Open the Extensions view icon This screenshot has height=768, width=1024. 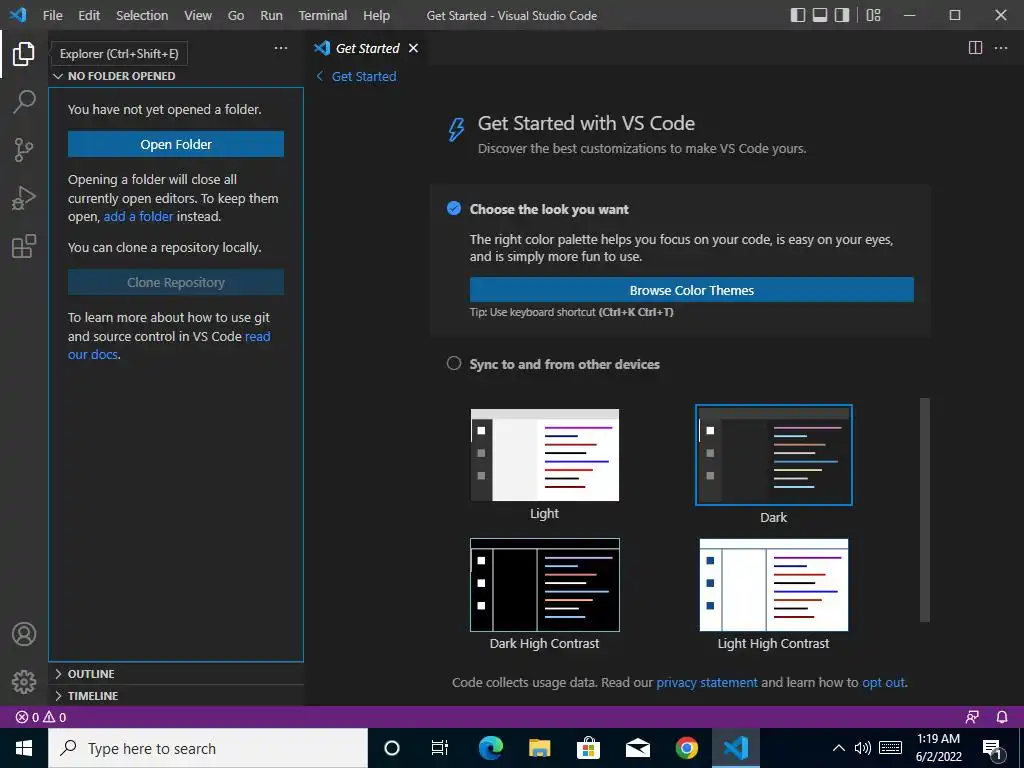24,246
